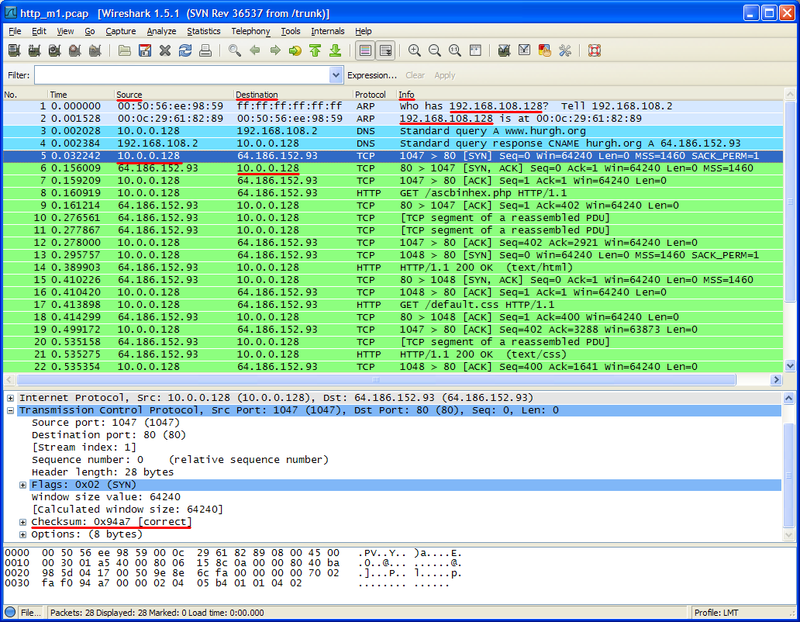Toggle auto scroll in live capture
This screenshot has height=622, width=800.
386,51
